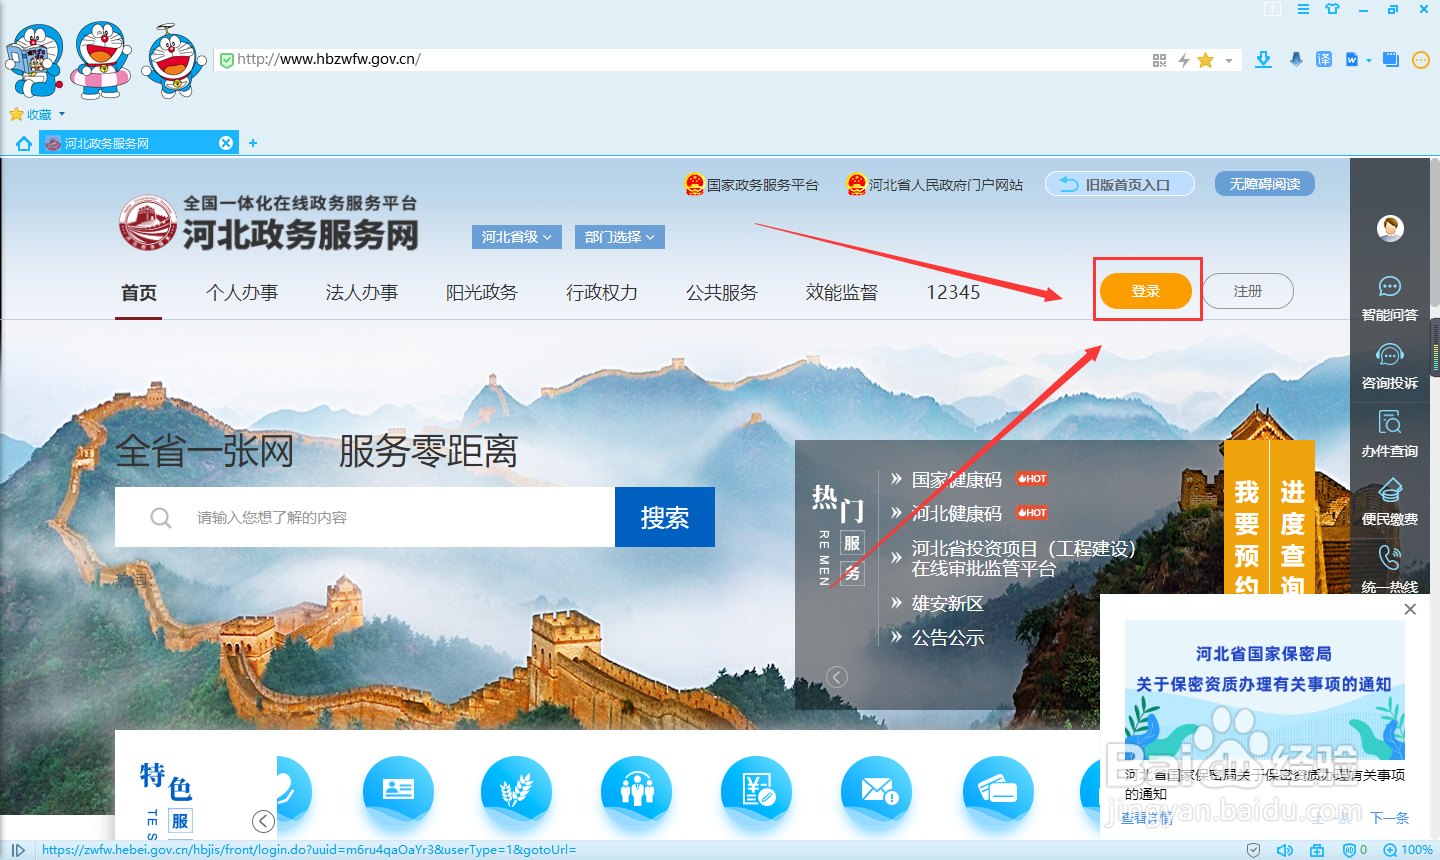The height and width of the screenshot is (860, 1440).
Task: Expand the 部门选择 dropdown
Action: (x=619, y=237)
